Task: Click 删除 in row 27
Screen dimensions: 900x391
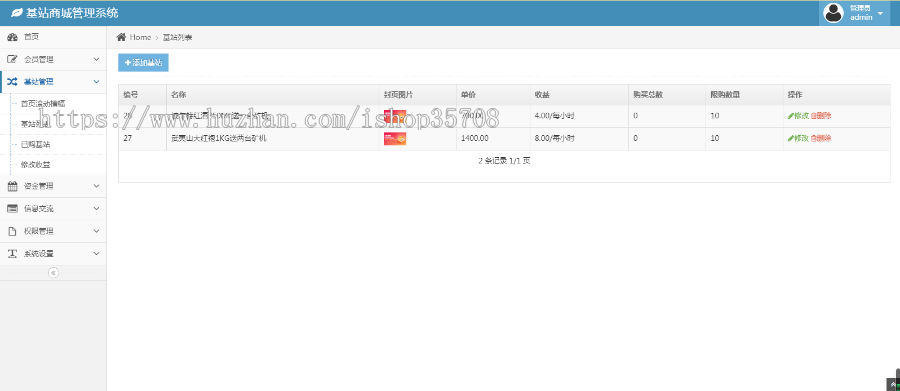Action: pyautogui.click(x=821, y=138)
